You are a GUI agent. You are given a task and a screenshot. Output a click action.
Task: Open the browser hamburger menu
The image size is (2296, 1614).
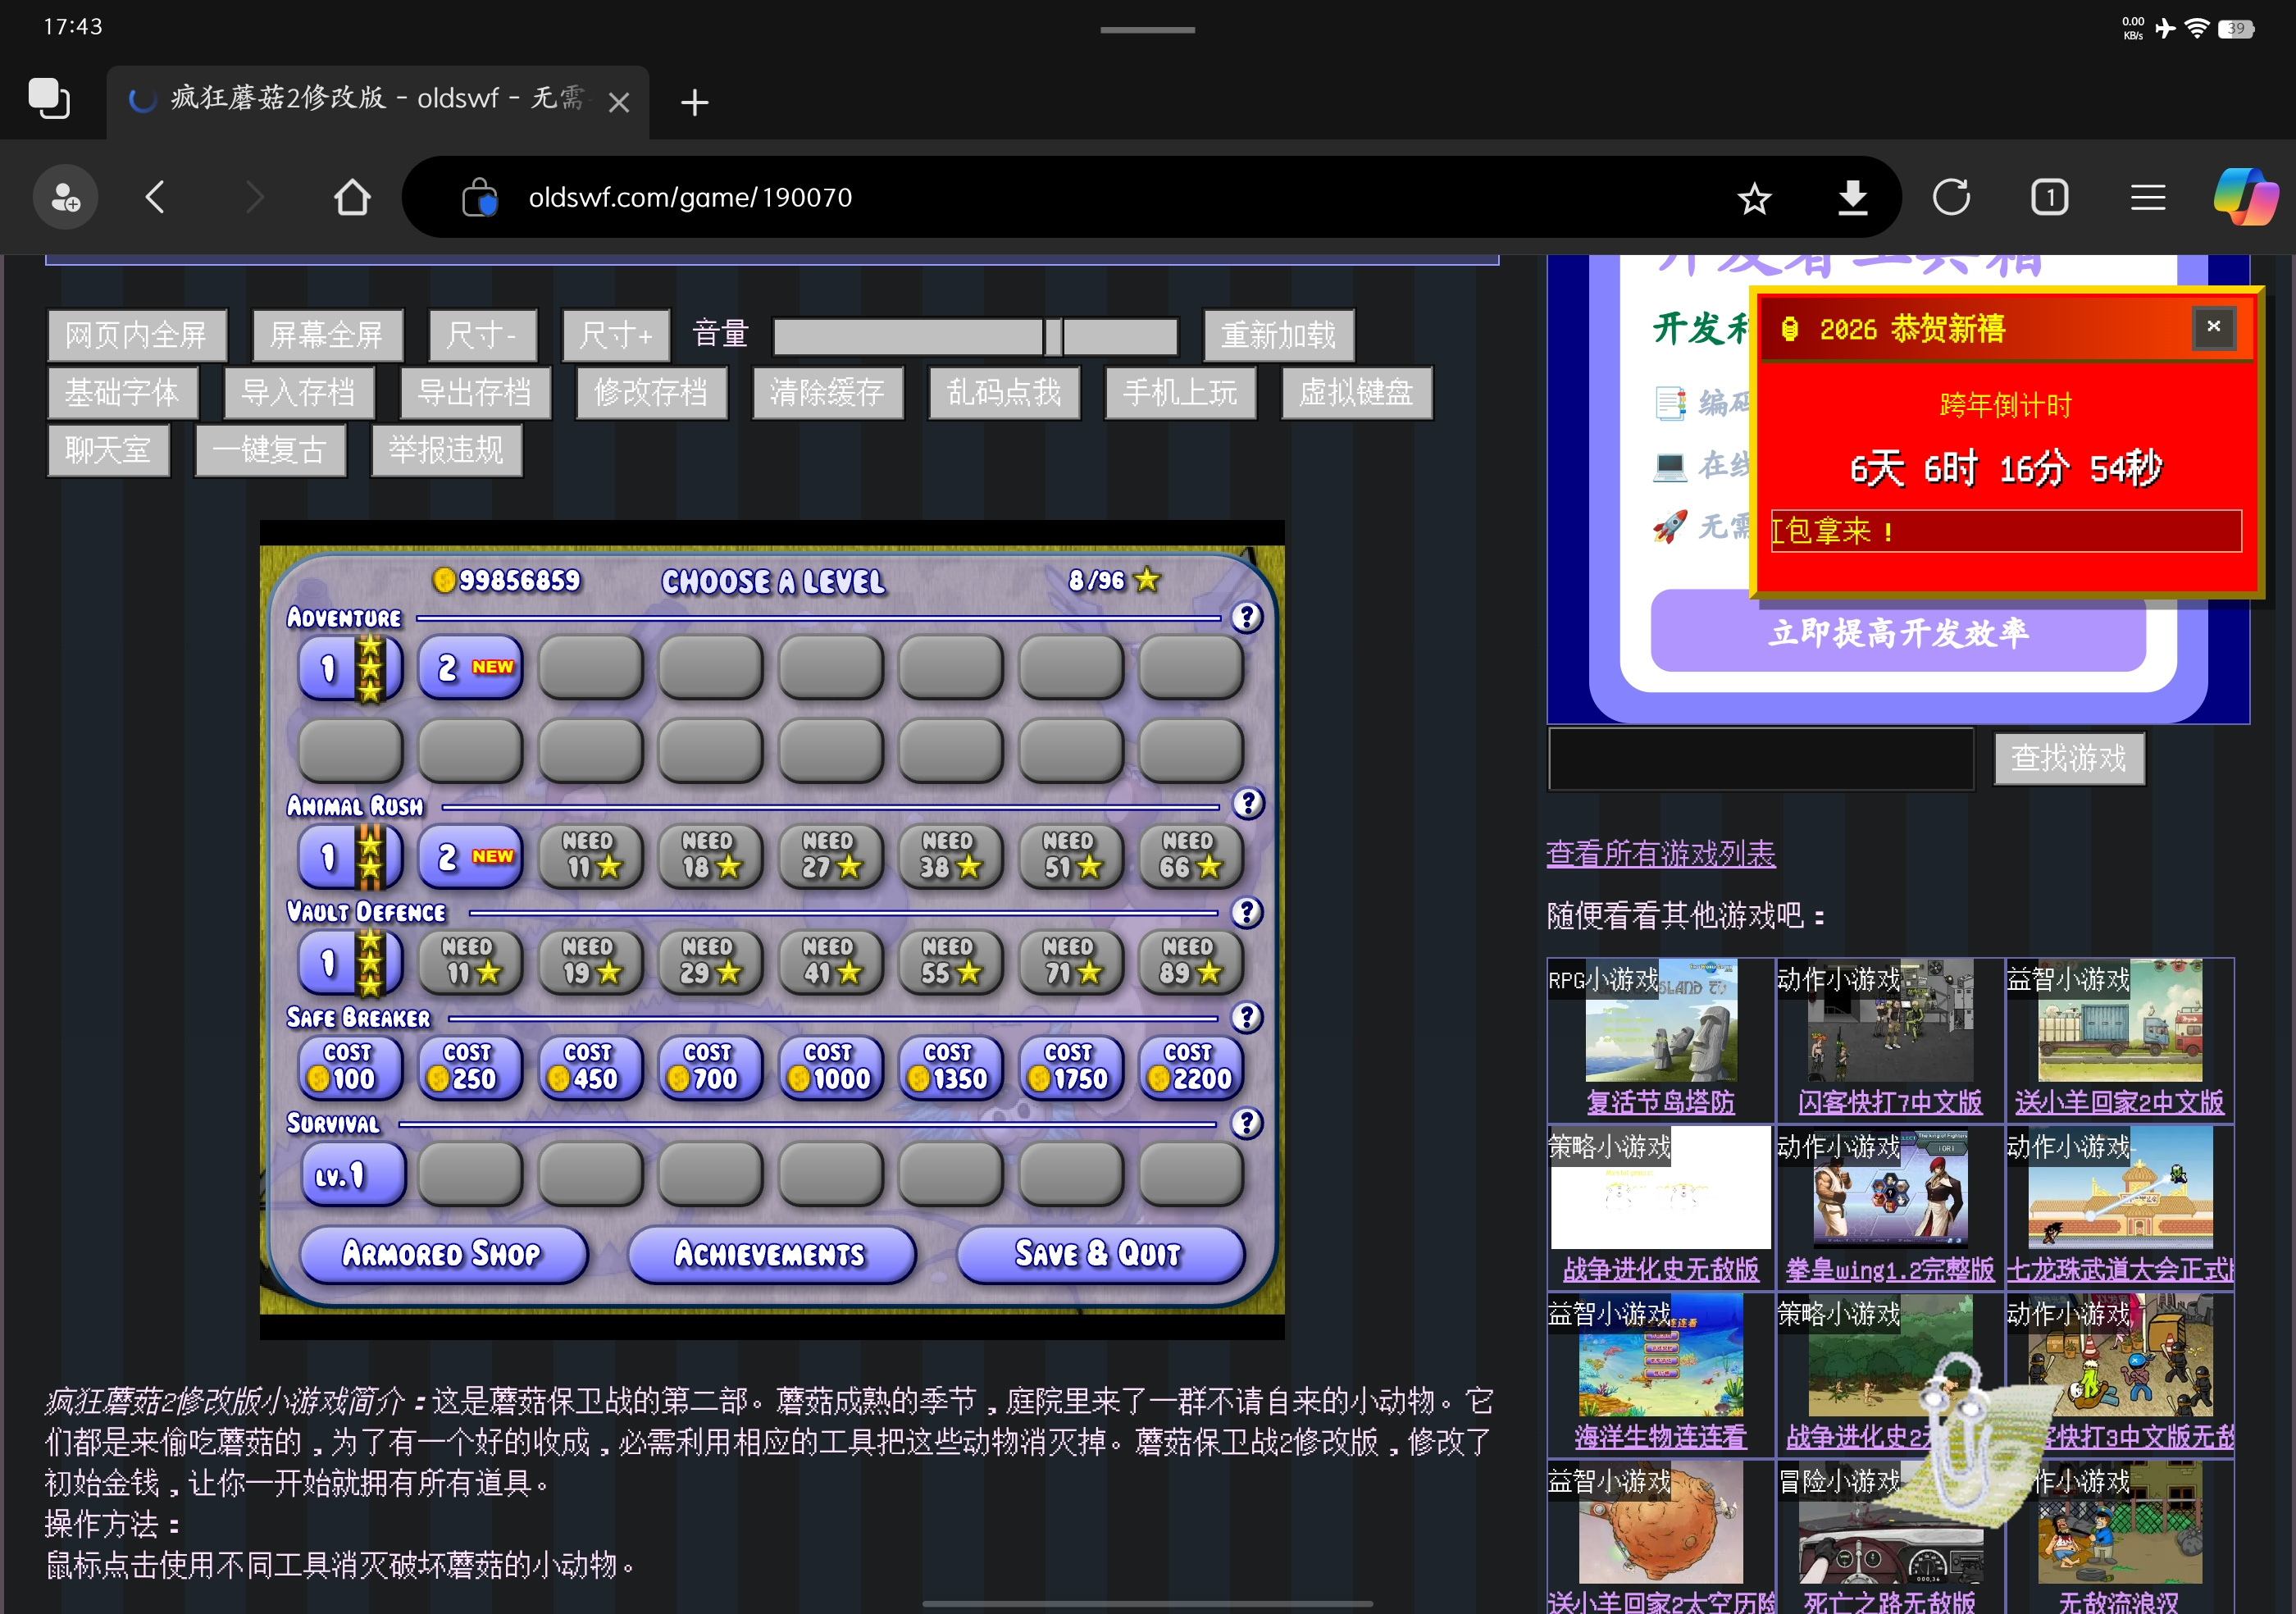point(2148,197)
